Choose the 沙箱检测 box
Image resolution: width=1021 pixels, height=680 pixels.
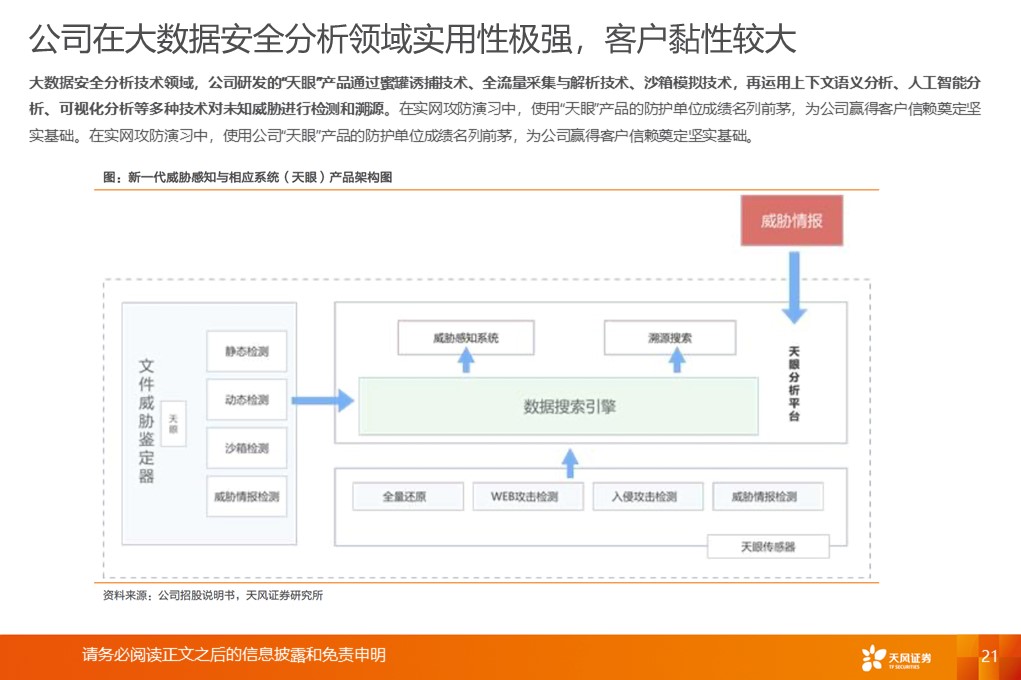[x=246, y=448]
